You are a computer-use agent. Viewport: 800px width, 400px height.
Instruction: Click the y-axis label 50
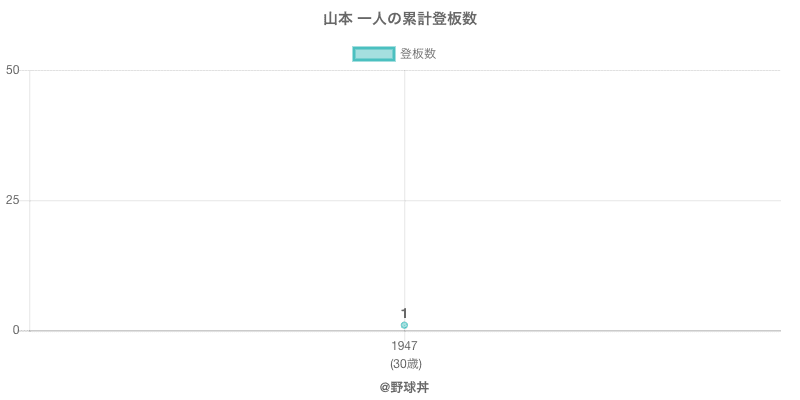12,70
